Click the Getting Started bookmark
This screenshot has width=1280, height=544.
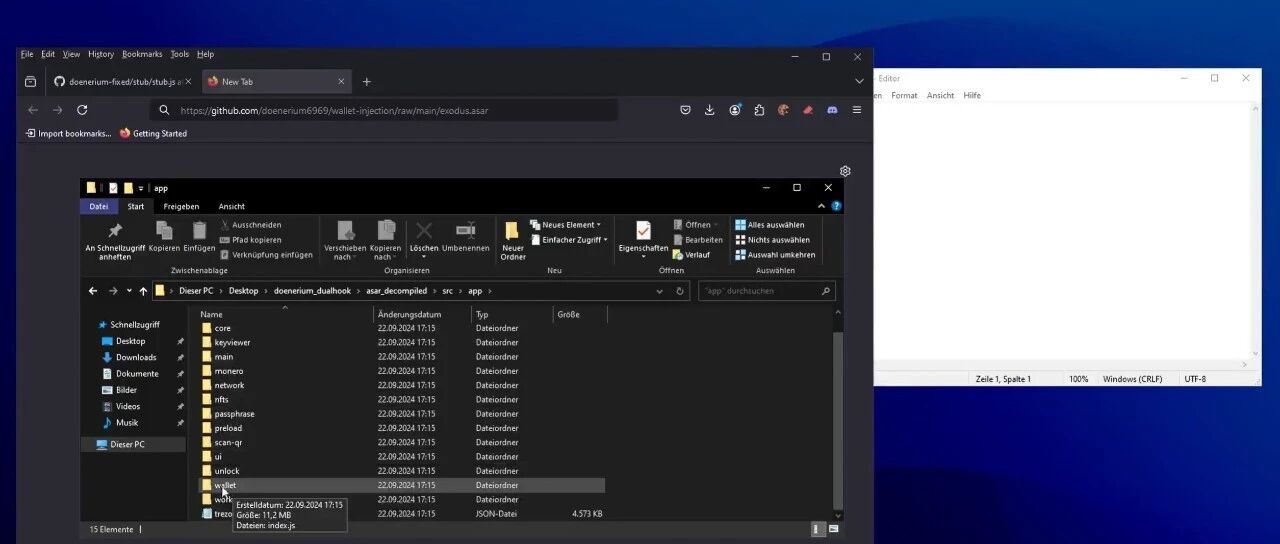[x=153, y=133]
